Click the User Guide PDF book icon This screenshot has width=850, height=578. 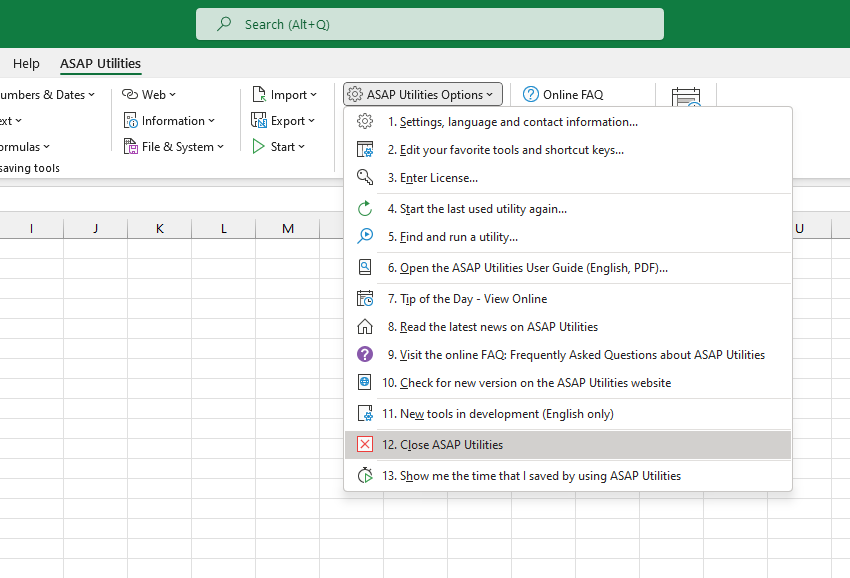pos(365,267)
